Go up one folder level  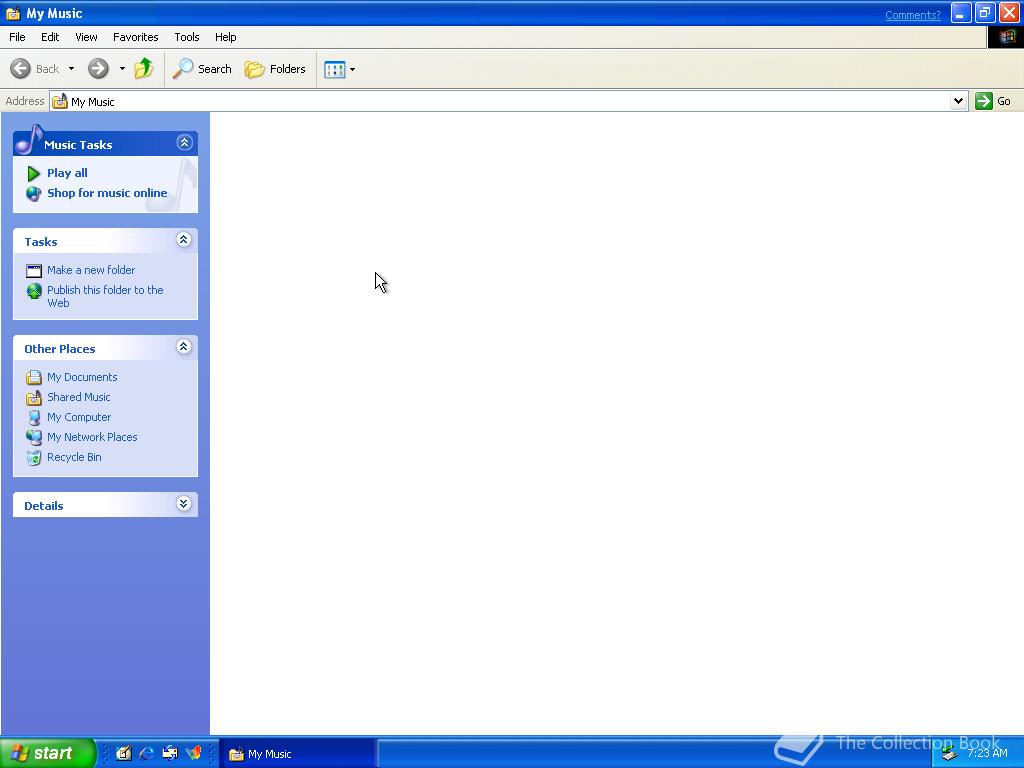(x=144, y=69)
